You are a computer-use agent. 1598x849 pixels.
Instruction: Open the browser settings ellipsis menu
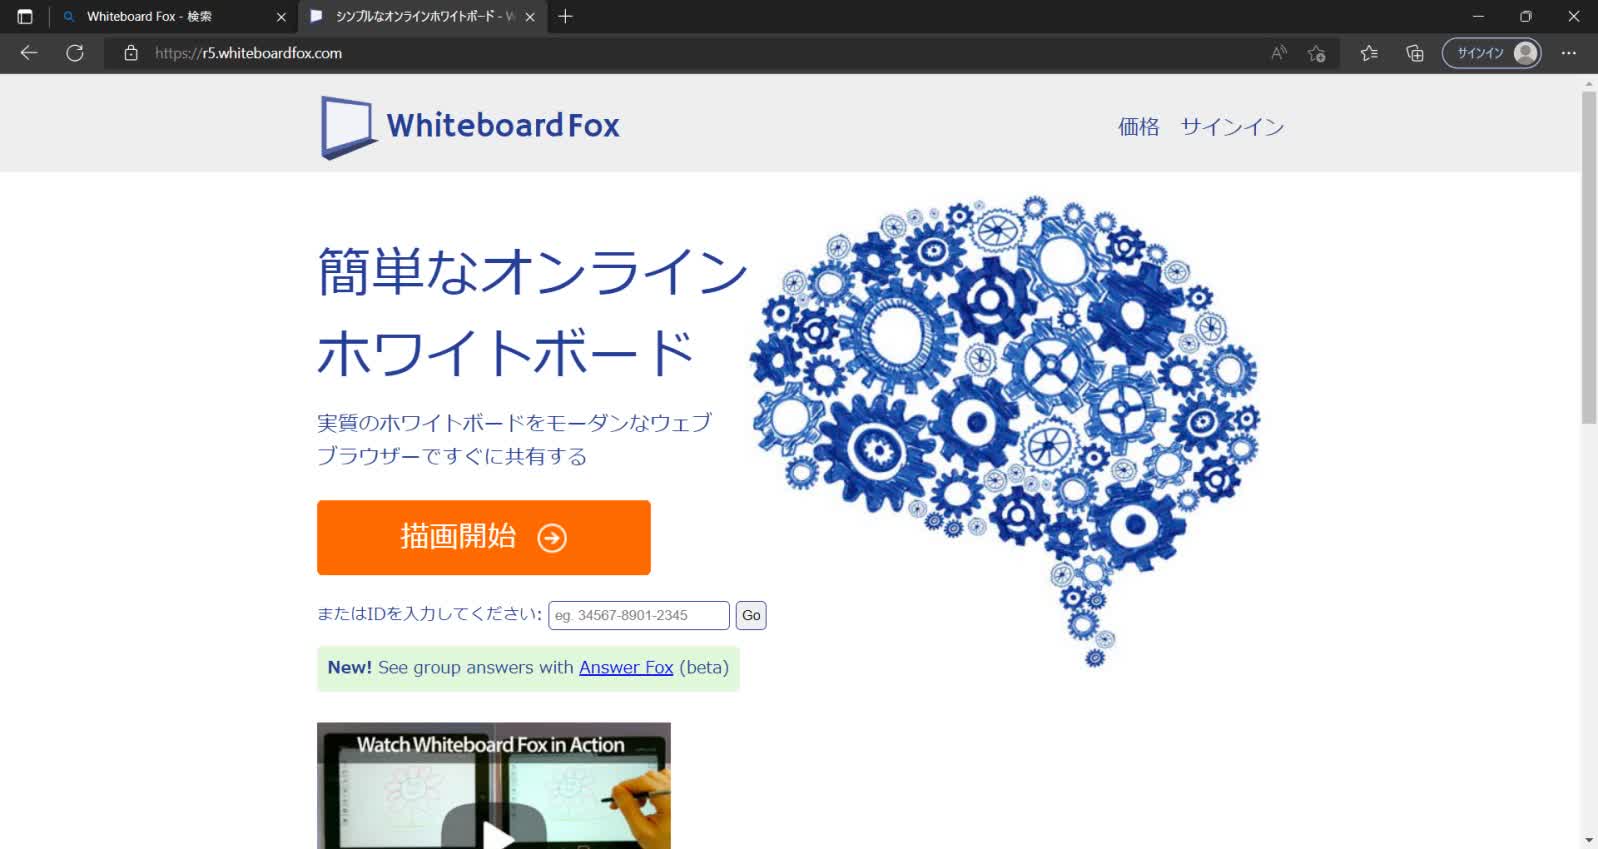click(x=1569, y=53)
